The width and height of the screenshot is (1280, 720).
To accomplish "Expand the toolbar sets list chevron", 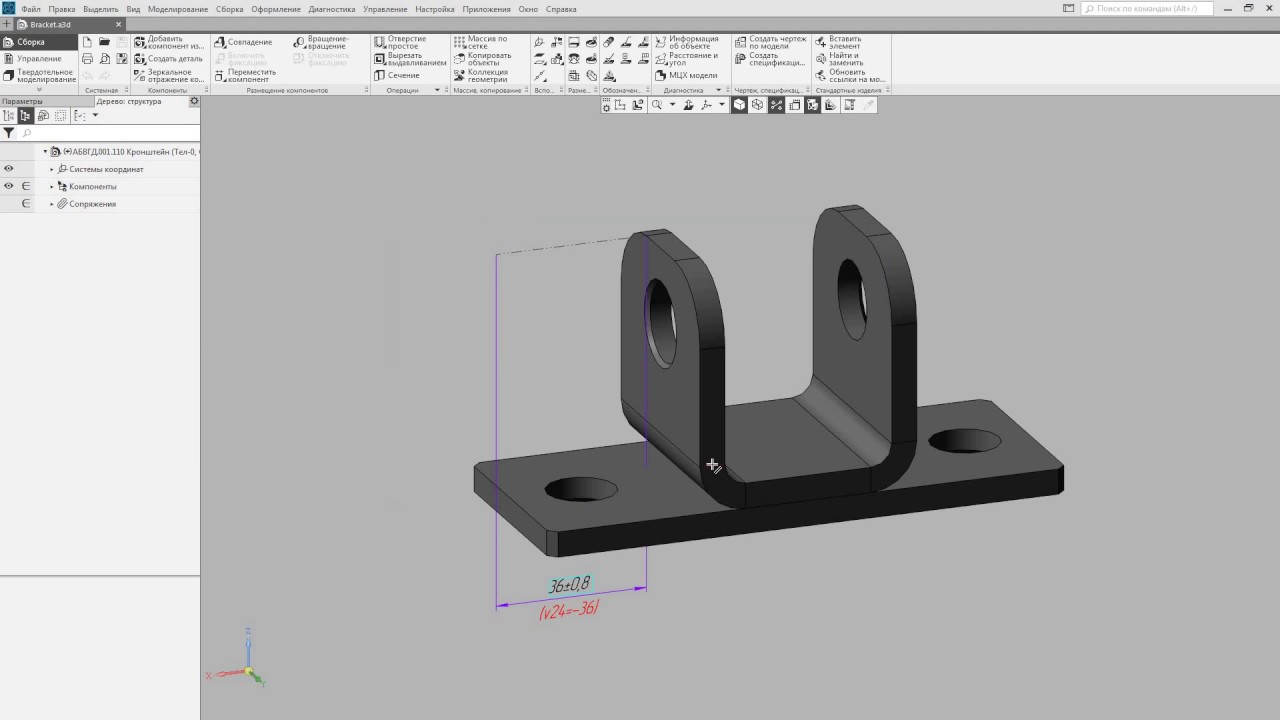I will click(39, 90).
